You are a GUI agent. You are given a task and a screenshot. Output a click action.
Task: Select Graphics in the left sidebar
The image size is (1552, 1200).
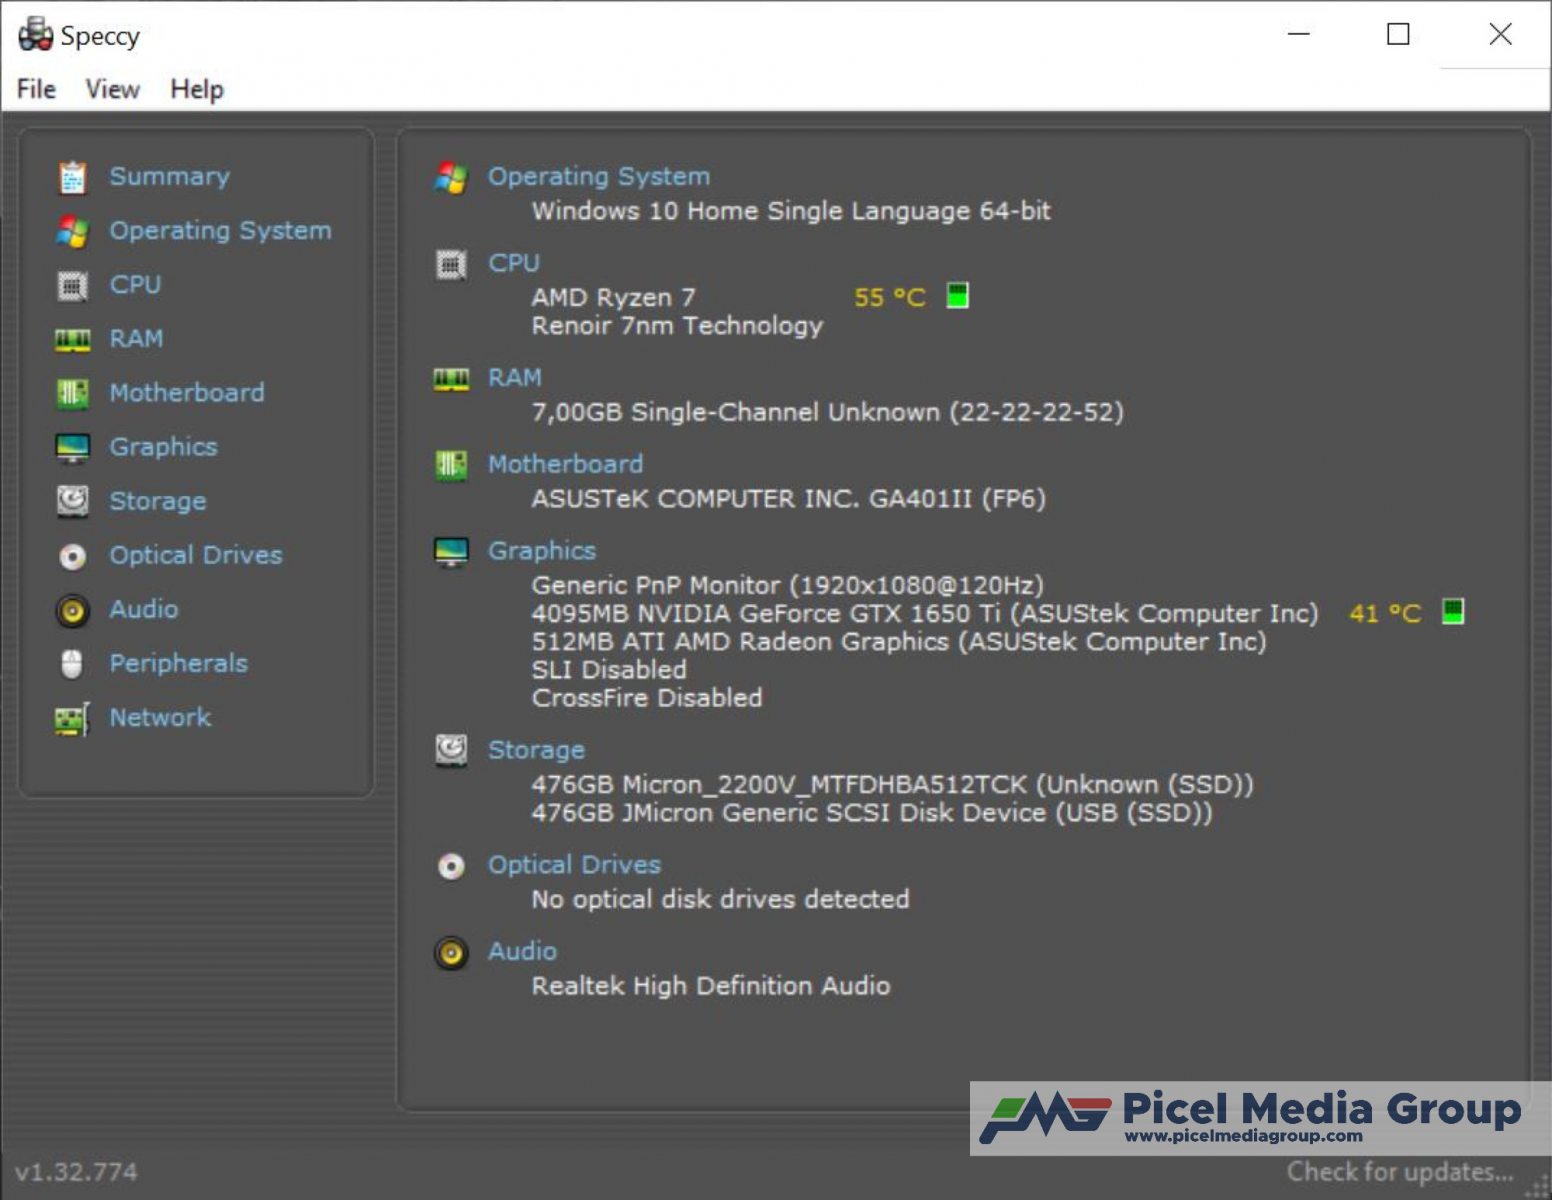pyautogui.click(x=163, y=447)
